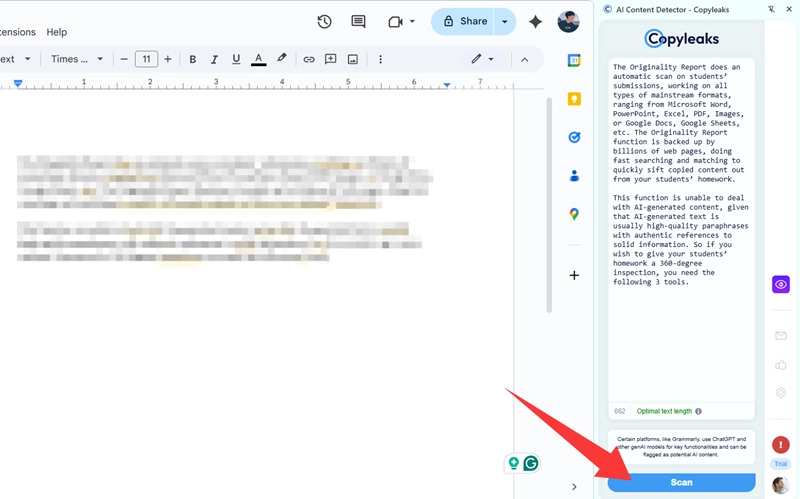This screenshot has width=800, height=499.
Task: Unpin the Copyleaks extension panel
Action: [x=771, y=9]
